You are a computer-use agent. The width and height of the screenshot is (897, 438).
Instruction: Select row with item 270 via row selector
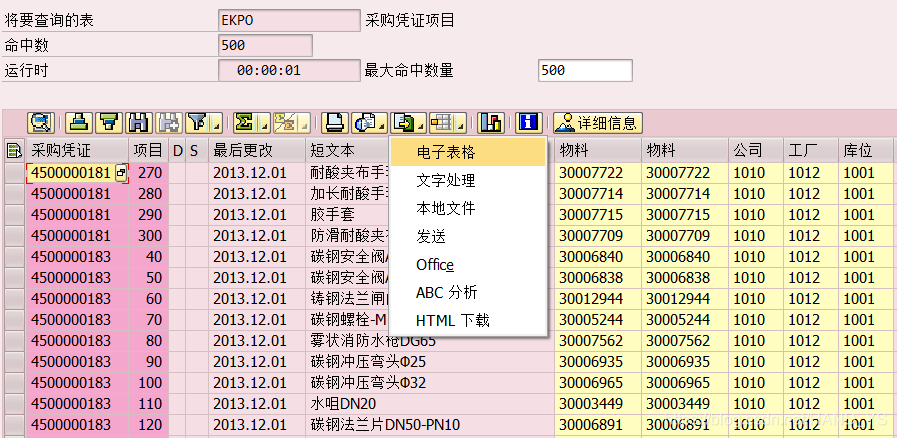[15, 173]
